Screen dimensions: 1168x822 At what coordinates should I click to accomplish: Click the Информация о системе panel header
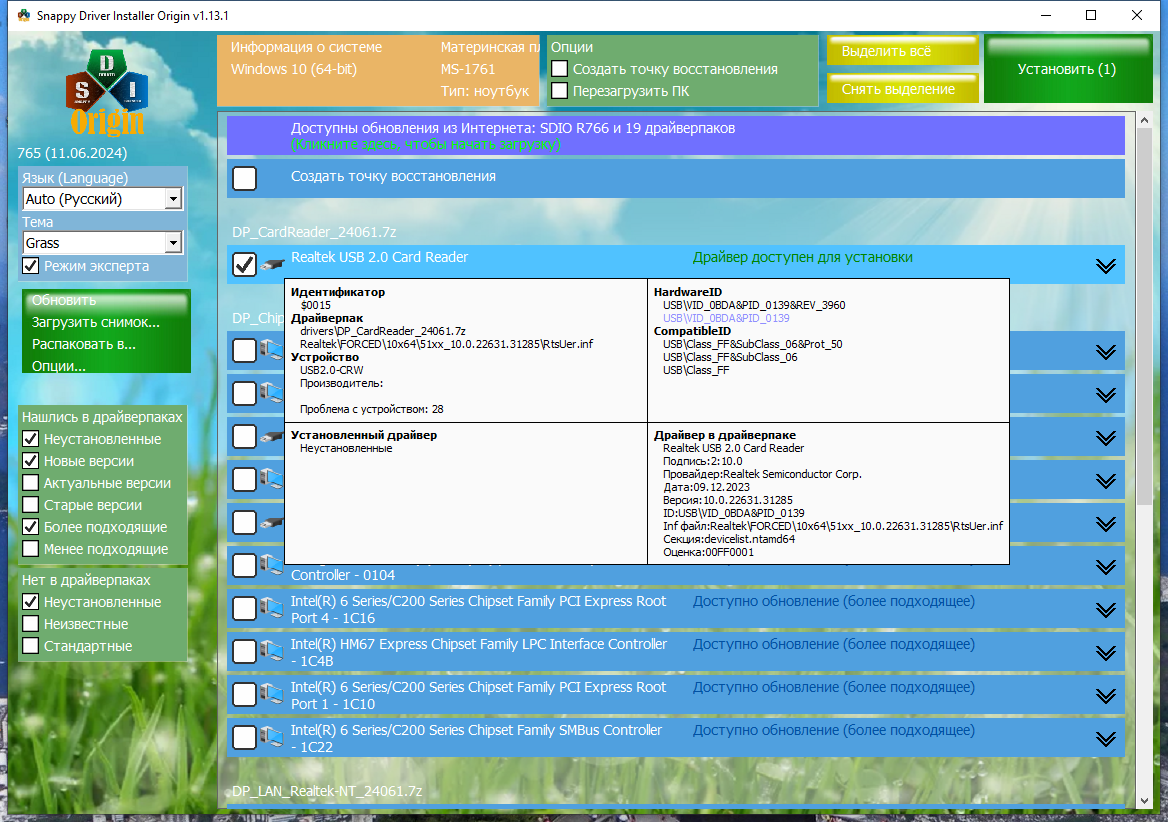(x=306, y=47)
